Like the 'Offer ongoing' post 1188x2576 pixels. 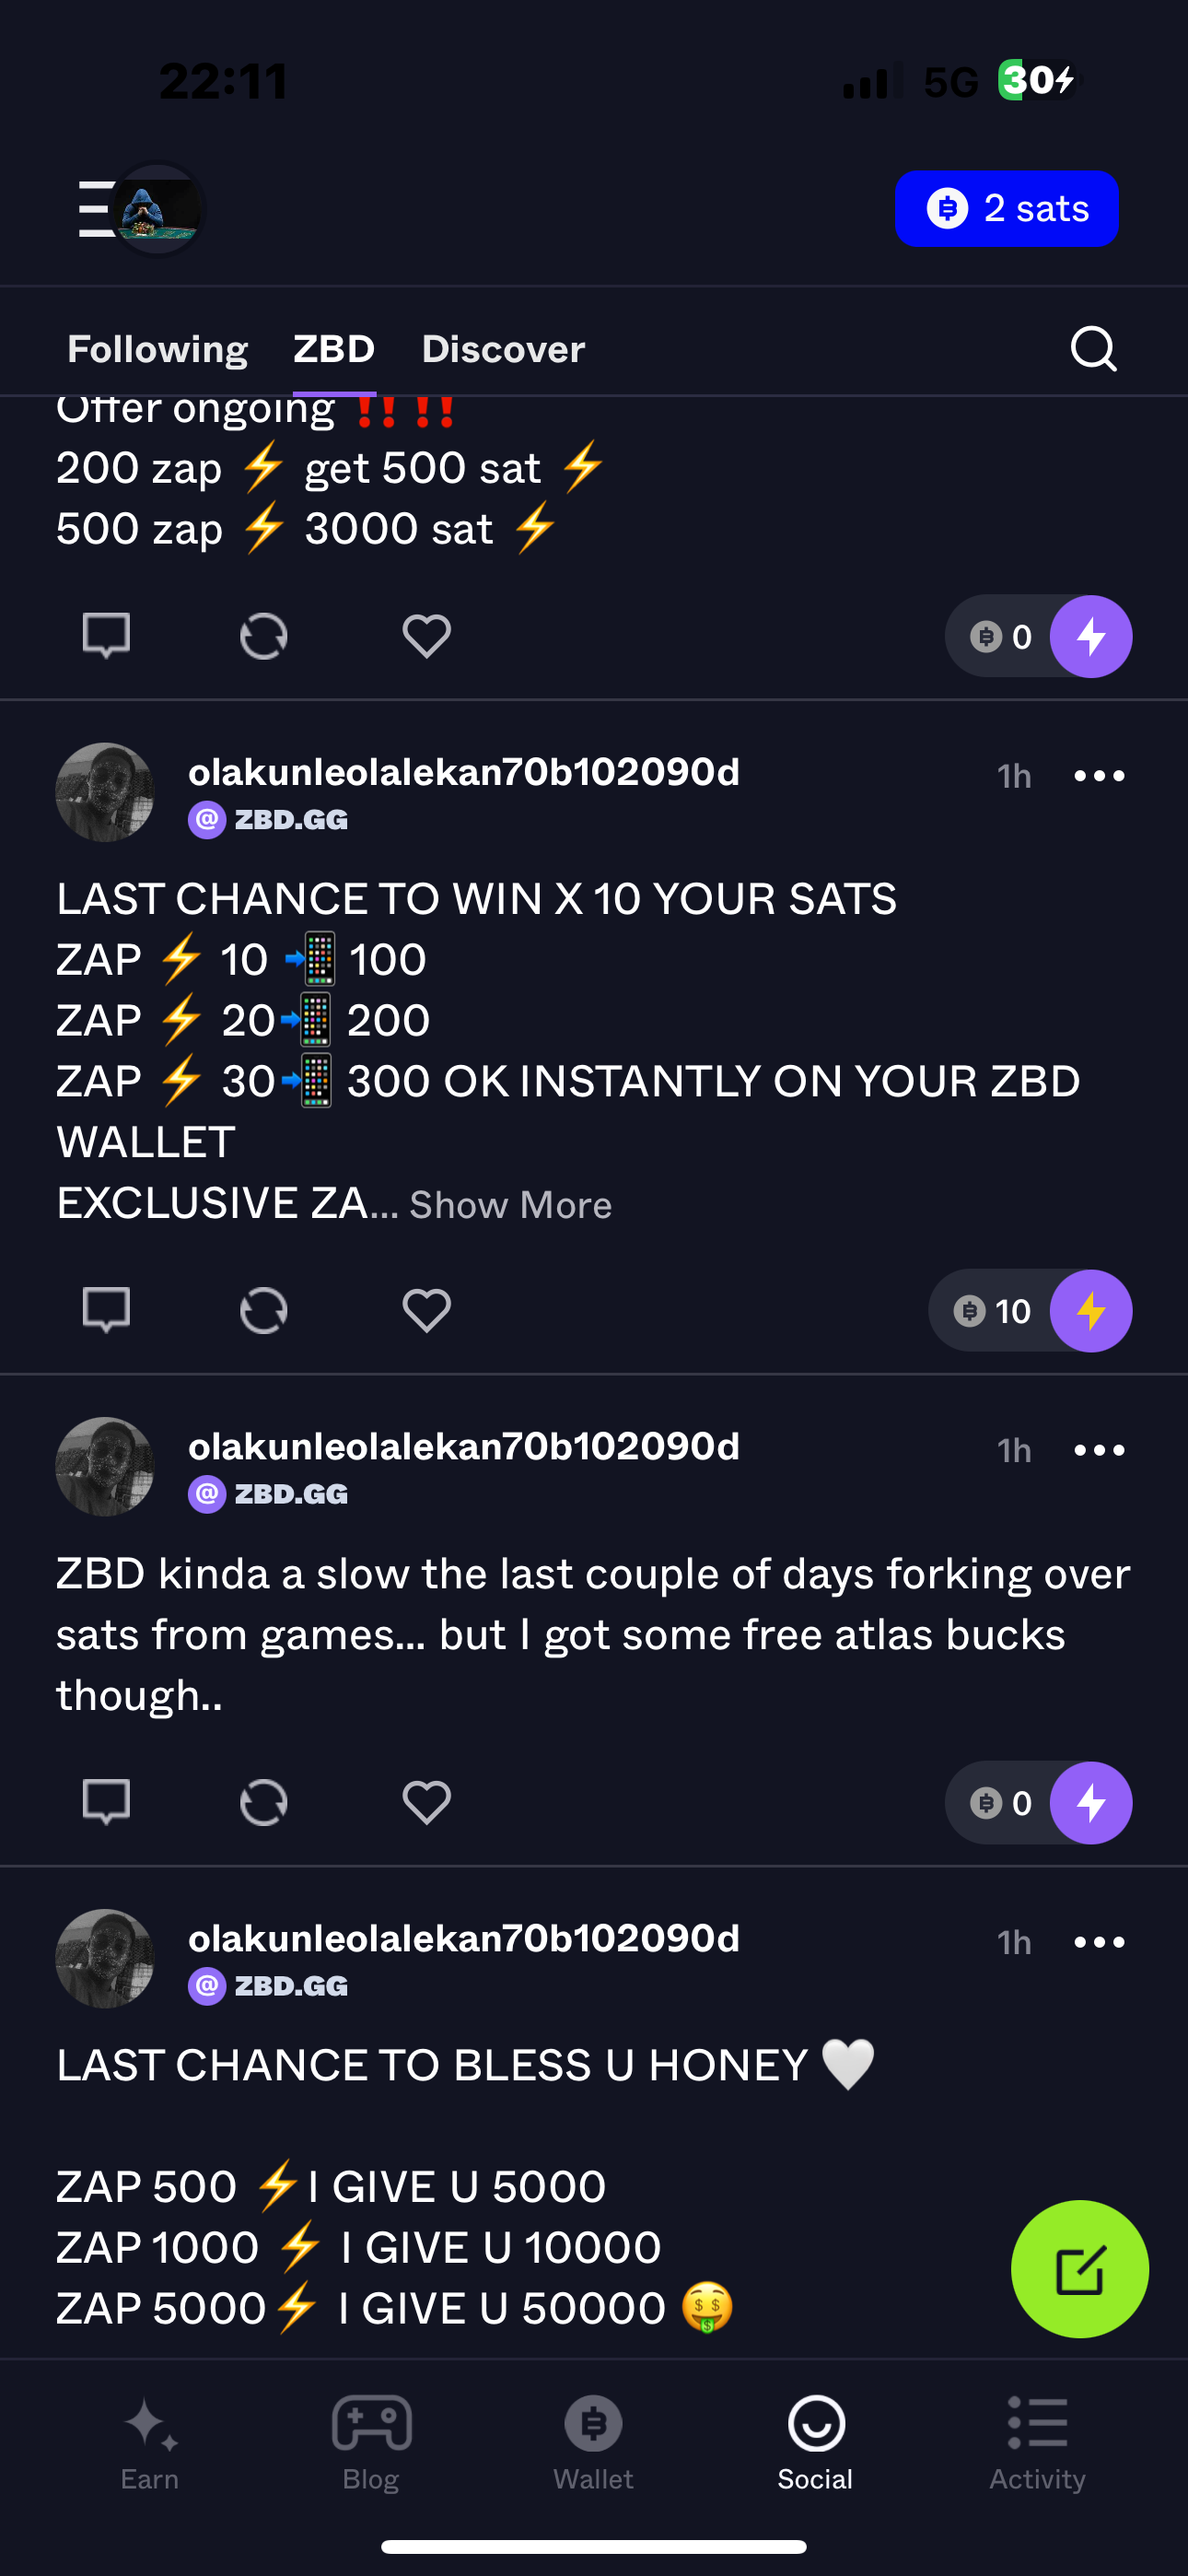point(427,636)
